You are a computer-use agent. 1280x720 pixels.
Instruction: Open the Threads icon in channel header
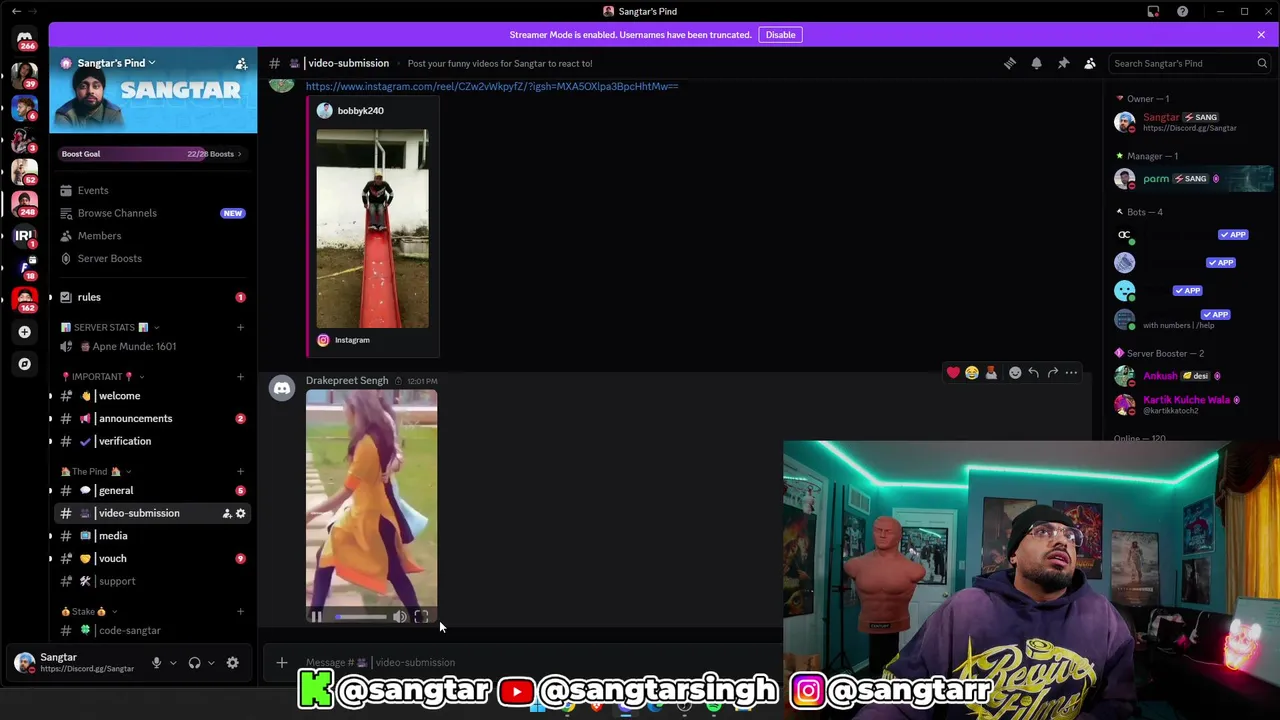[x=1010, y=63]
